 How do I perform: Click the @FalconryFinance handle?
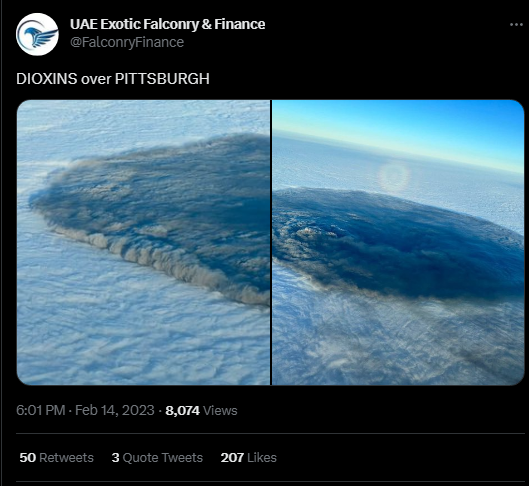[x=127, y=42]
